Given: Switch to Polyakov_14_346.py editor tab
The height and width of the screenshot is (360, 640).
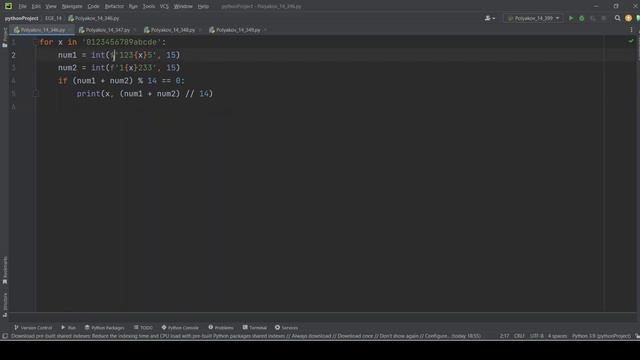Looking at the screenshot, I should click(x=42, y=30).
